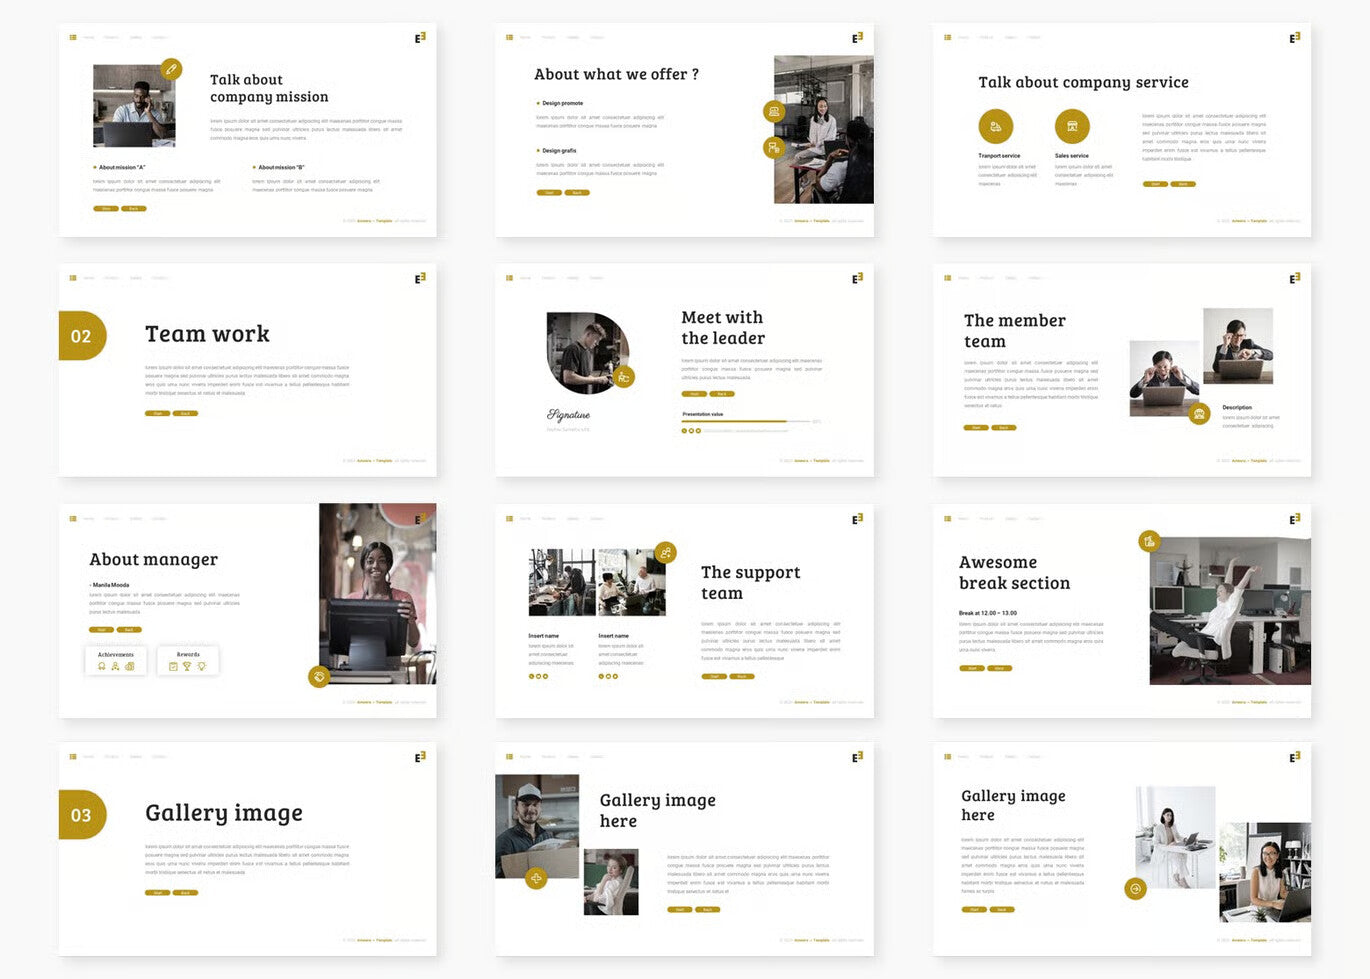Expand the Rewards panel on the About manager slide
This screenshot has width=1370, height=979.
[x=187, y=660]
